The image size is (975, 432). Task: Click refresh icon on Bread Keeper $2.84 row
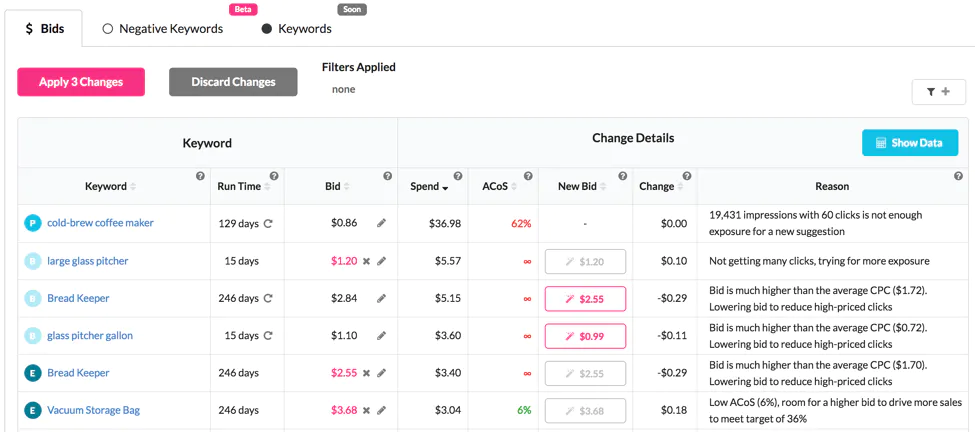(x=268, y=298)
